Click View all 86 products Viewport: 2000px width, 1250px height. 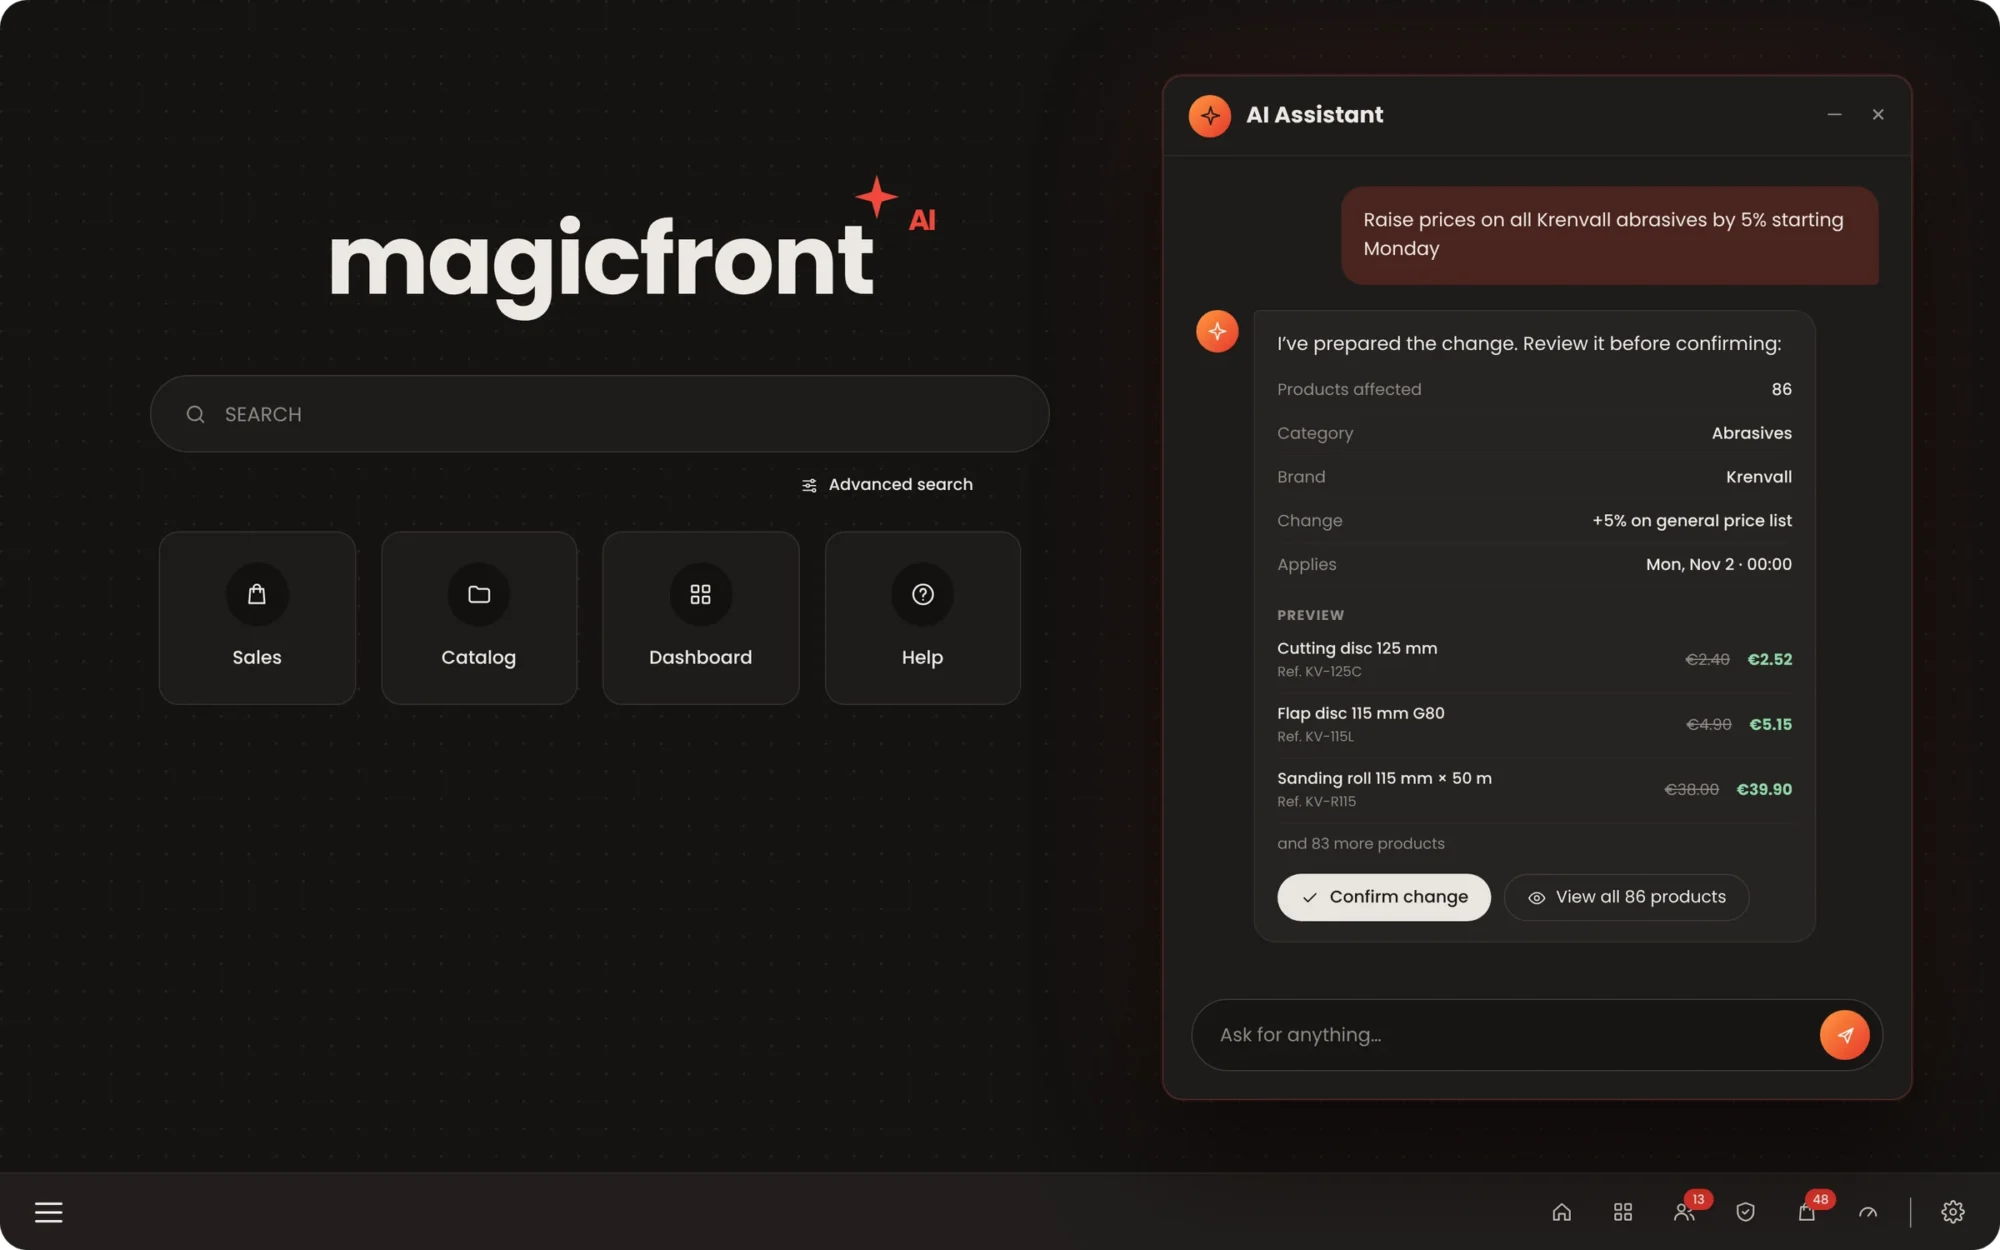[x=1626, y=897]
